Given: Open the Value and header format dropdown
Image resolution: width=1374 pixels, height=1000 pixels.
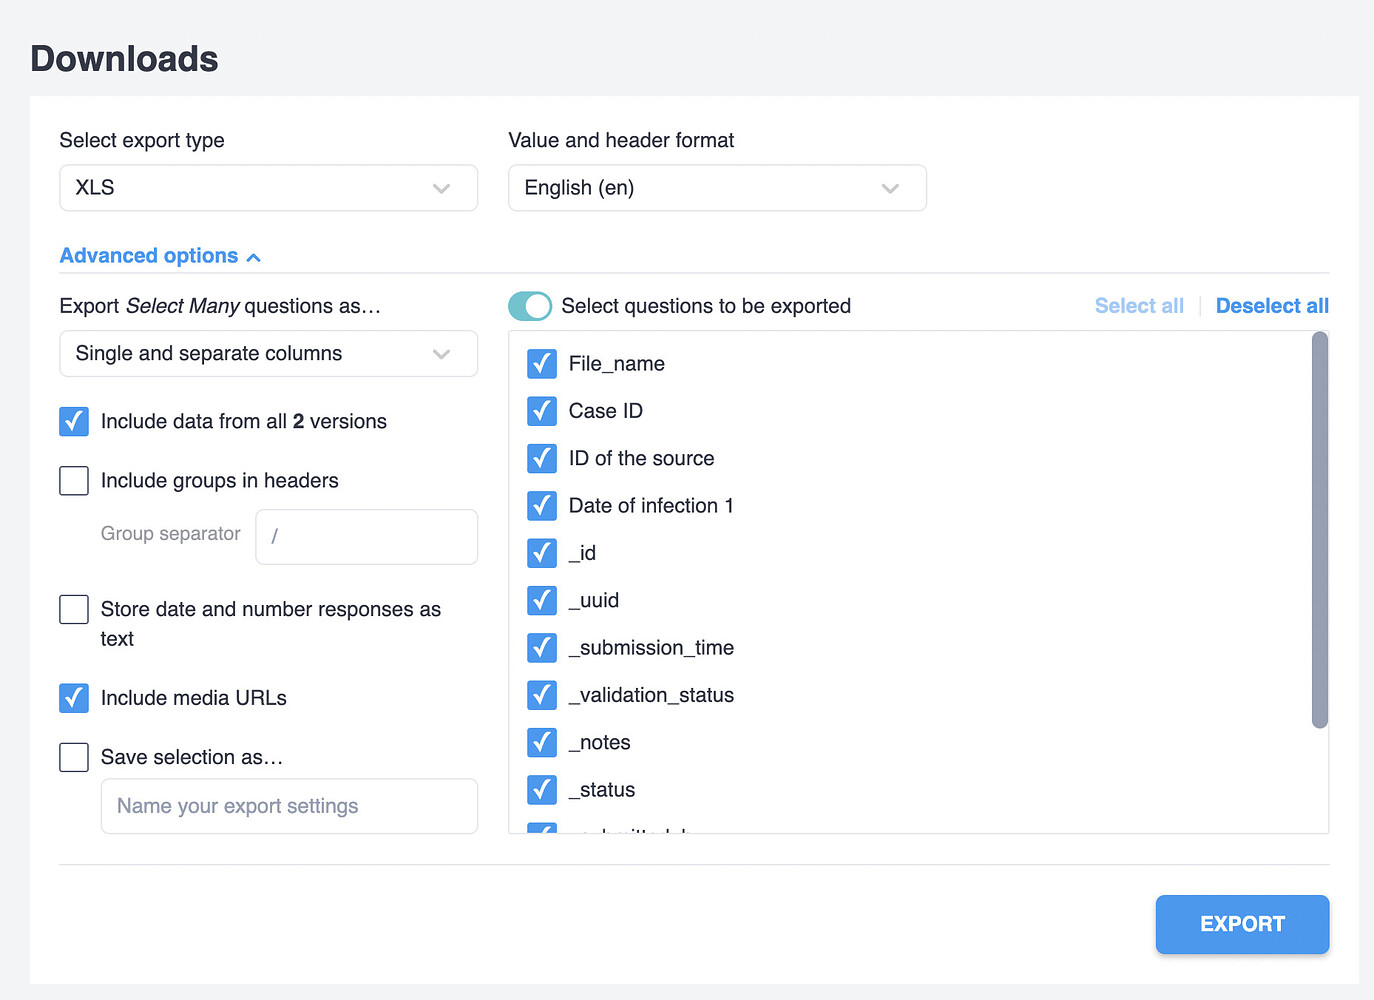Looking at the screenshot, I should (716, 188).
